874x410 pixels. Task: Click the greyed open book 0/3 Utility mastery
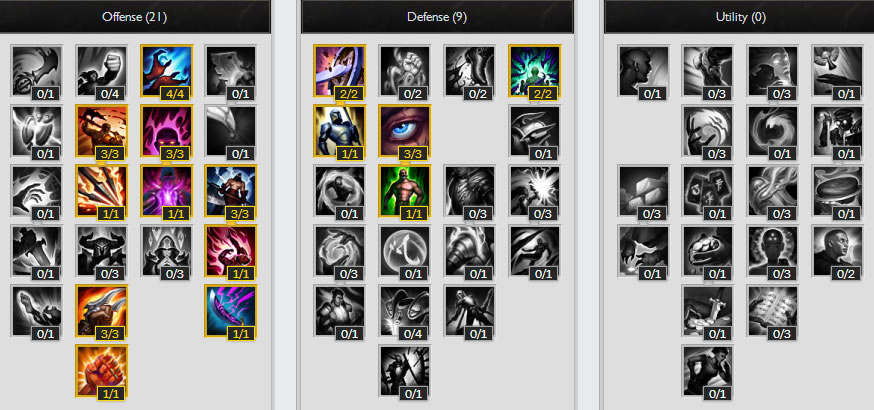[x=773, y=311]
